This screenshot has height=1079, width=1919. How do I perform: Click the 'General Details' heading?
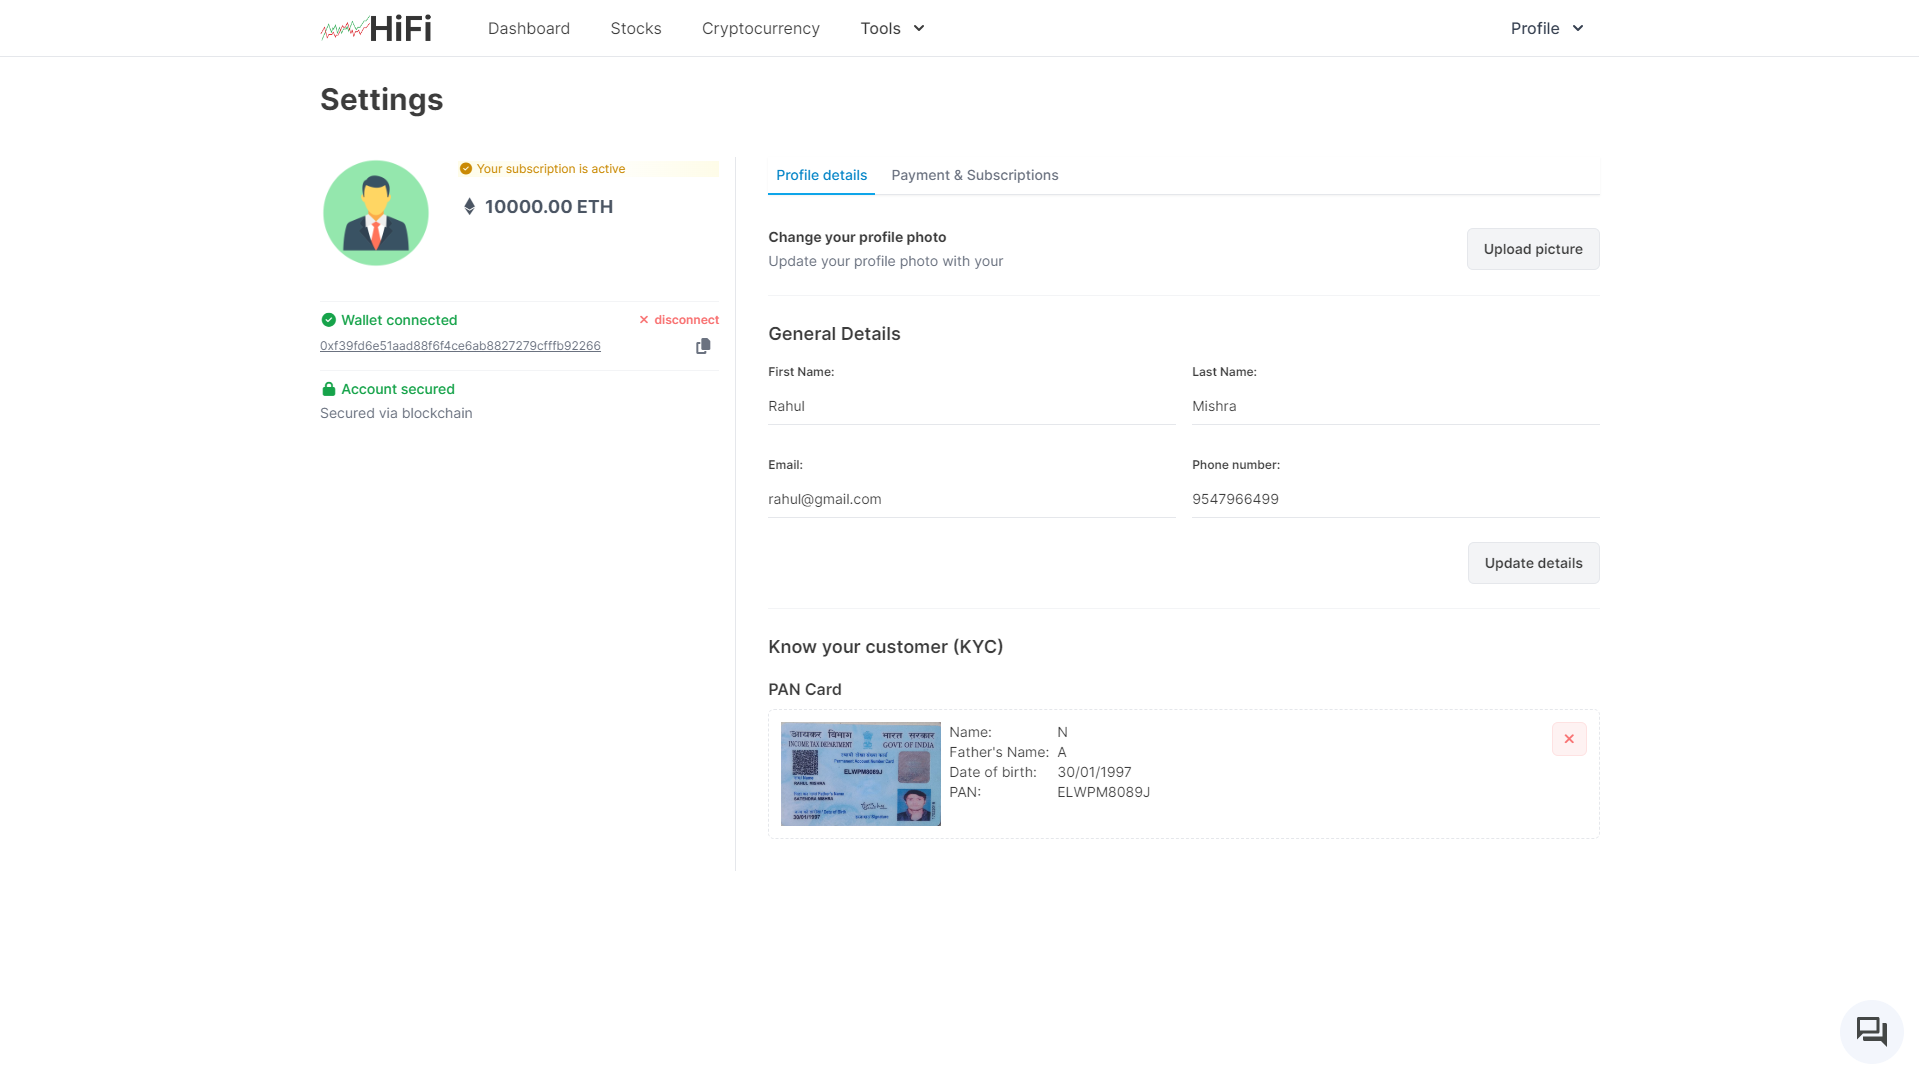pyautogui.click(x=834, y=334)
